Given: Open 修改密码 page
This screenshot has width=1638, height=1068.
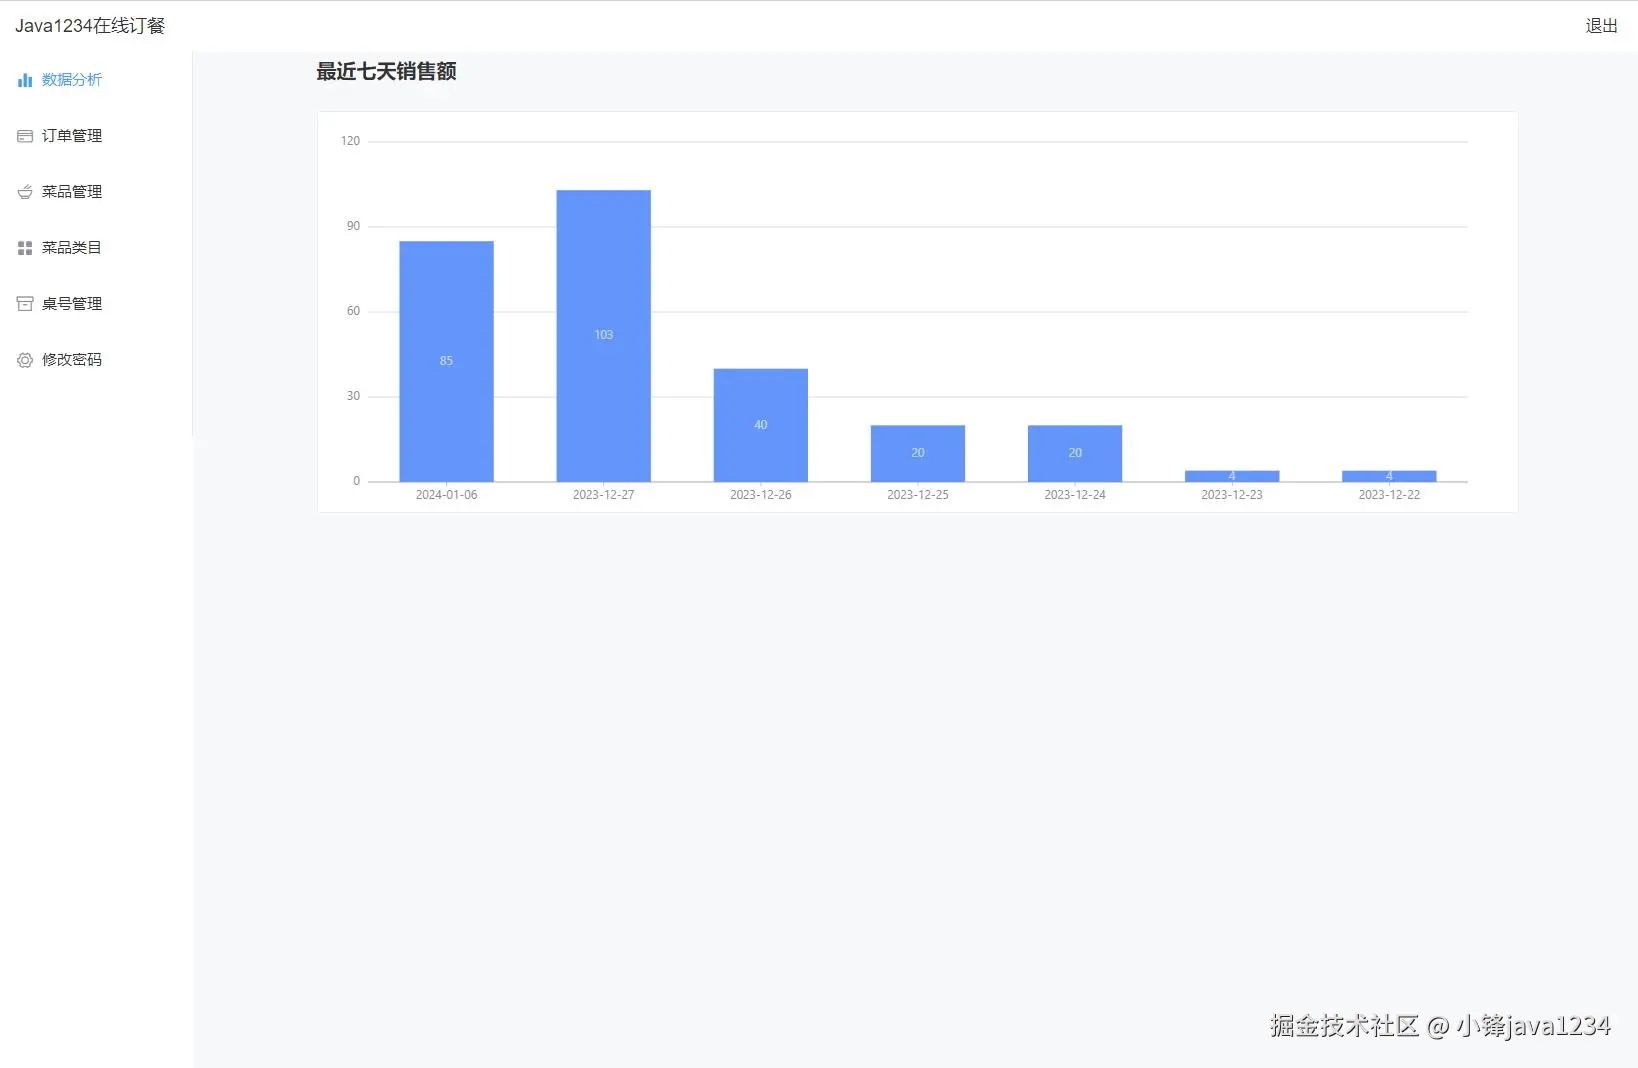Looking at the screenshot, I should (96, 360).
